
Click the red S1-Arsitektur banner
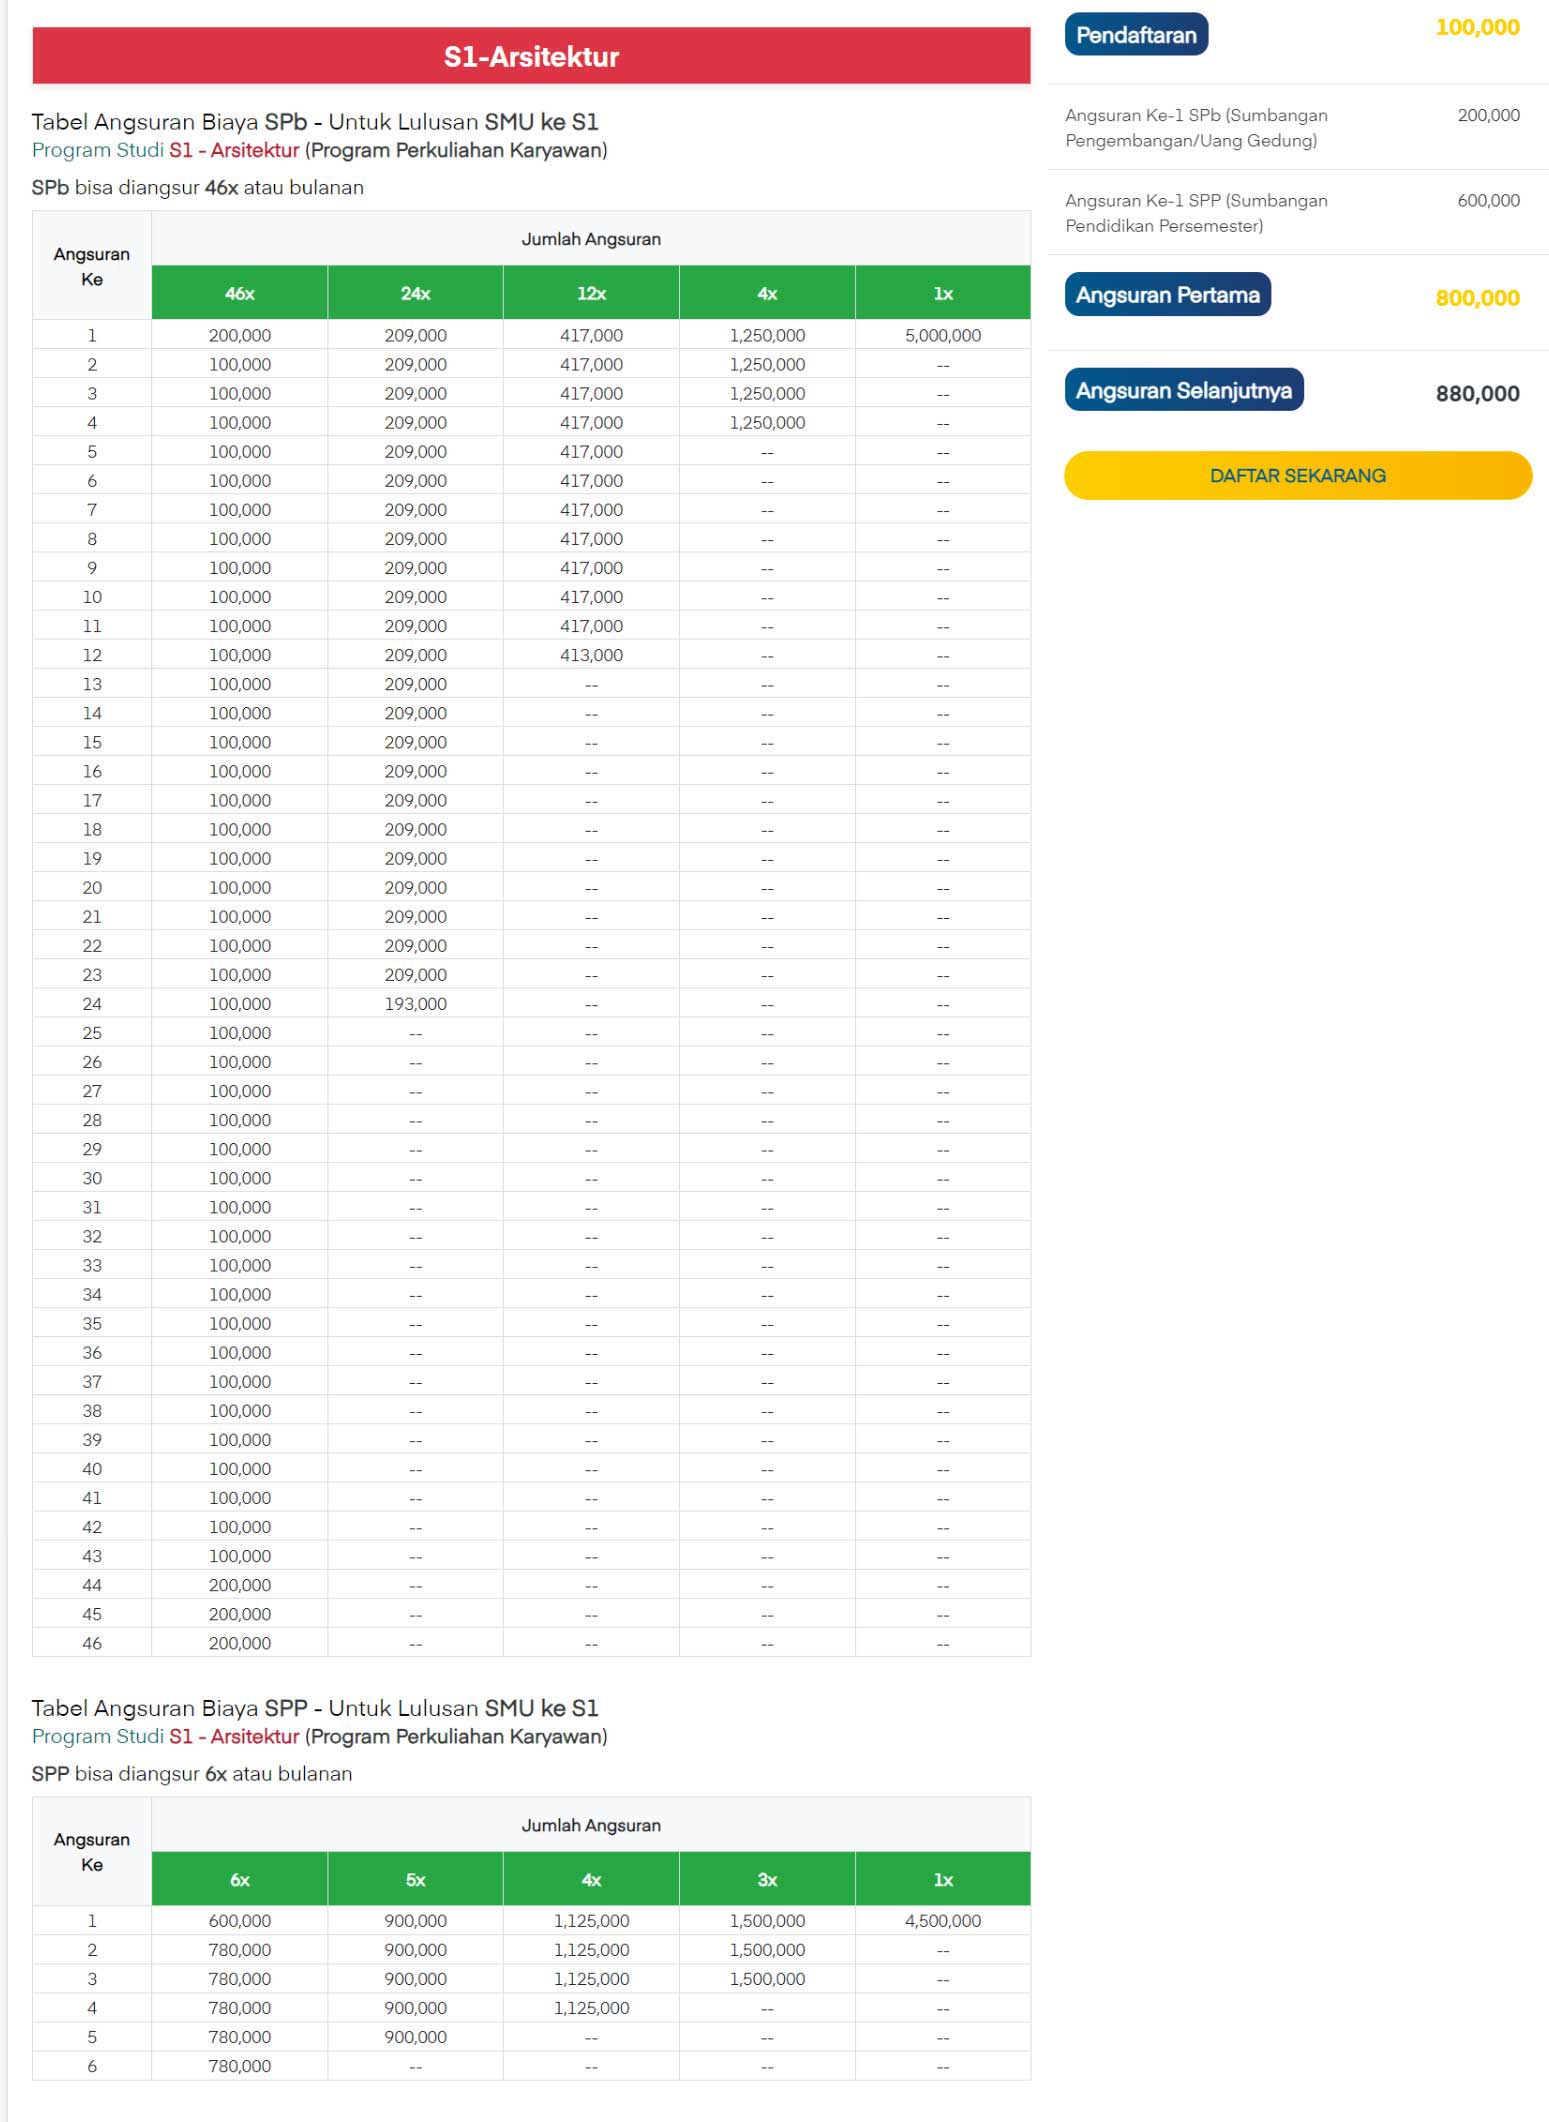pyautogui.click(x=531, y=56)
